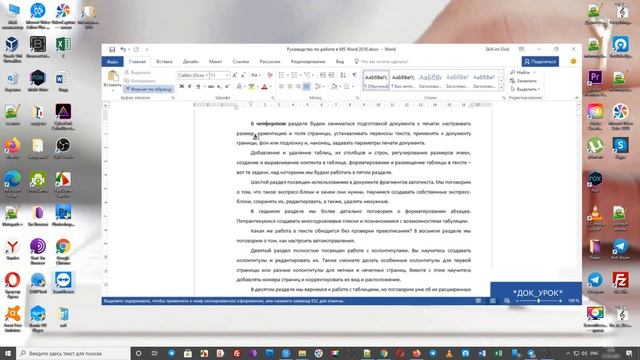
Task: Open the font size dropdown
Action: (227, 75)
